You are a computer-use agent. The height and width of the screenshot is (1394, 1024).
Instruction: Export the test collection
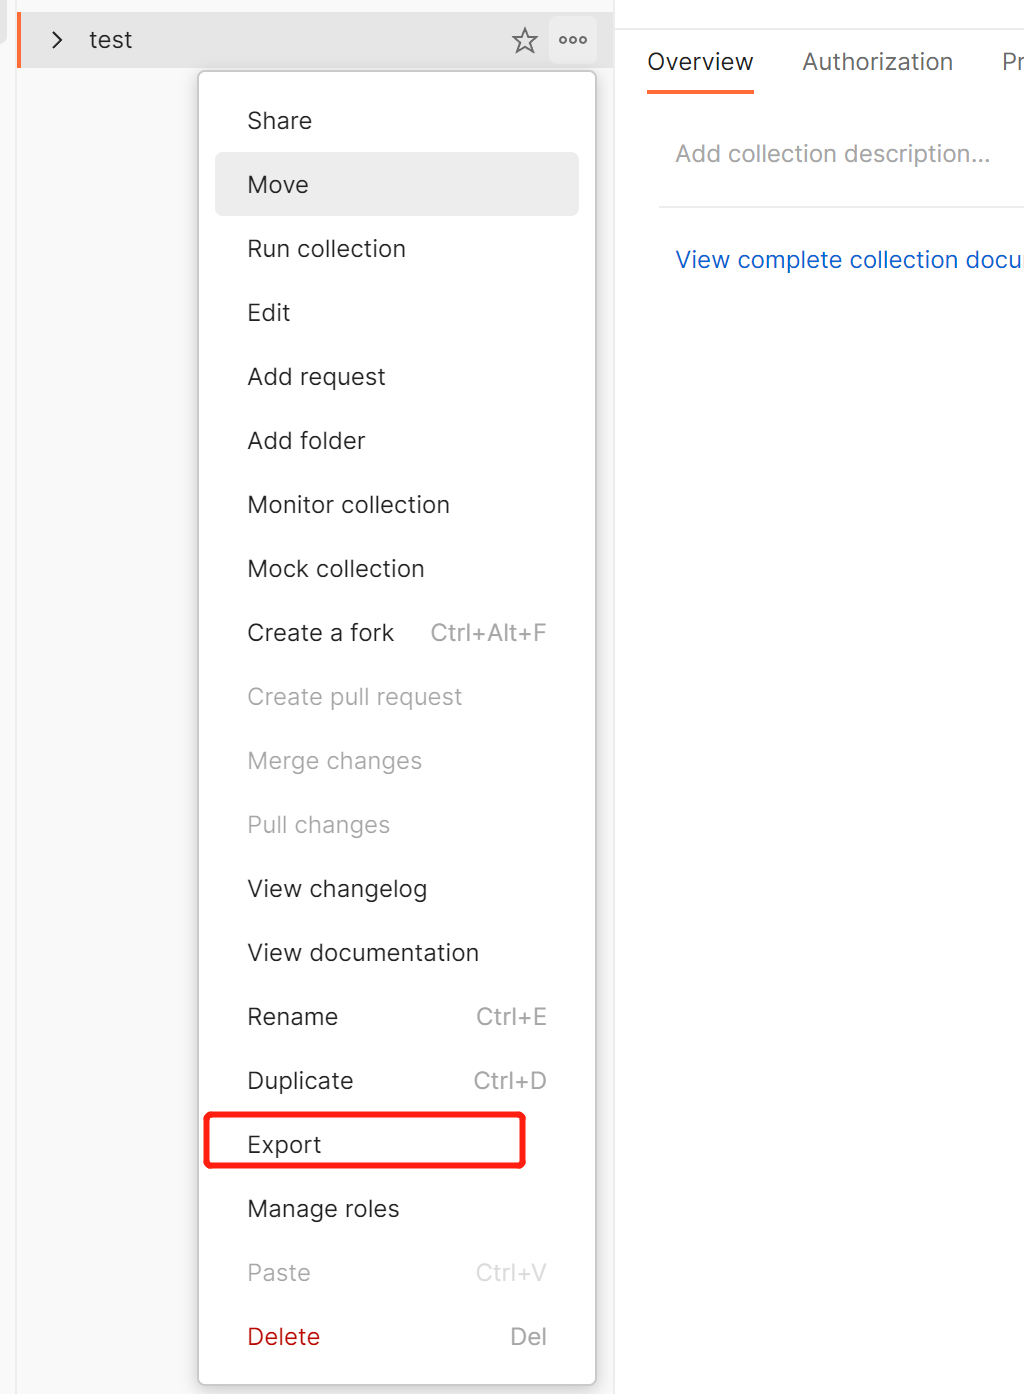coord(285,1145)
